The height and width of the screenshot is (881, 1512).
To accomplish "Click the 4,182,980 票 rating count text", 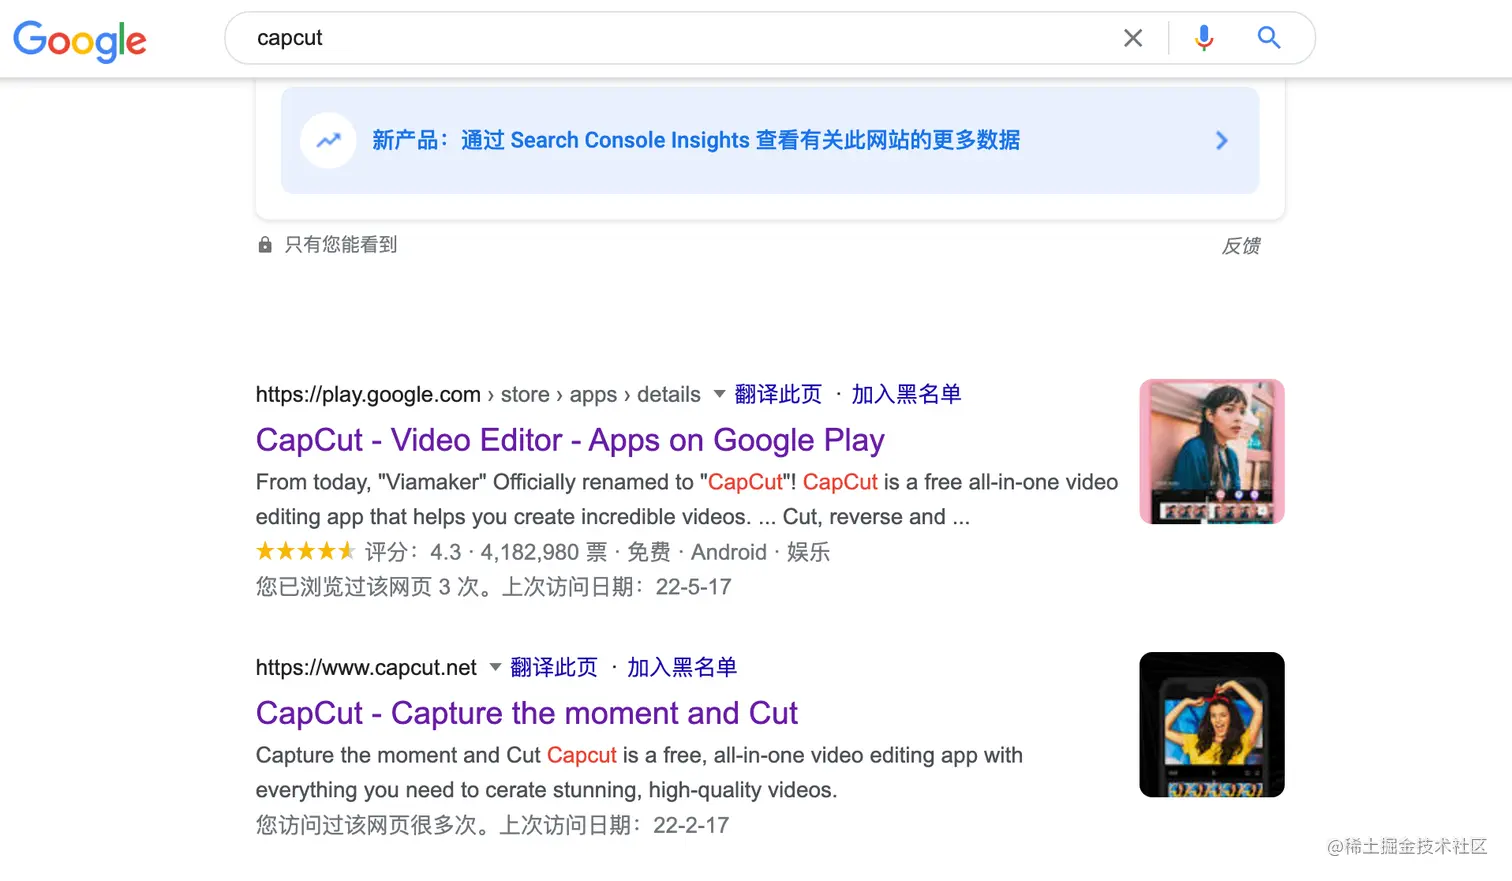I will point(544,552).
